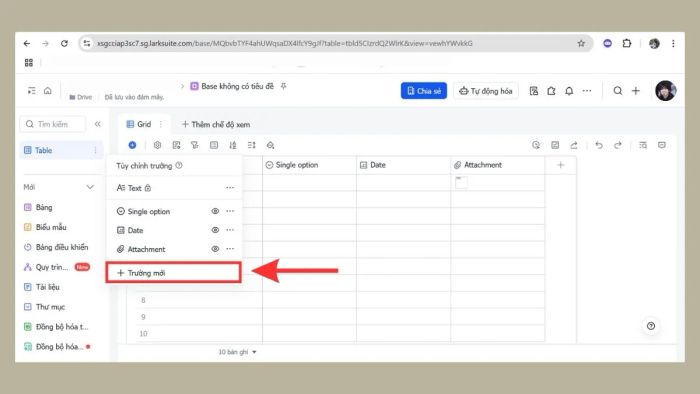Redo the last action
700x394 pixels.
(617, 145)
